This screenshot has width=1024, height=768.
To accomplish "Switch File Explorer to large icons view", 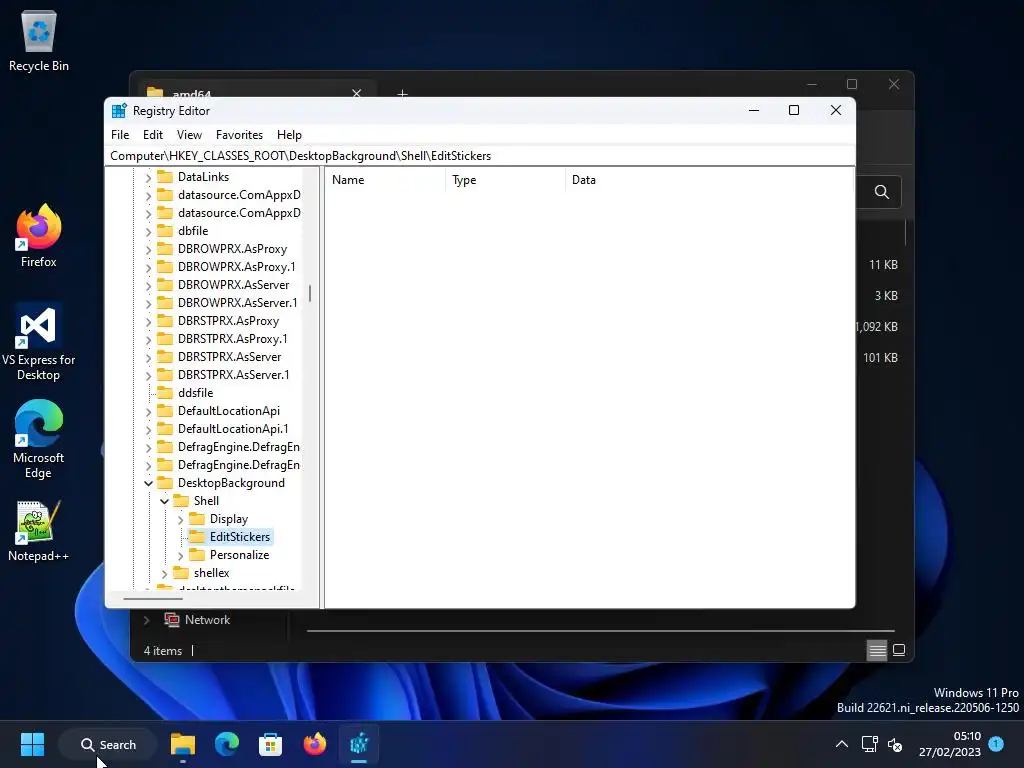I will 899,650.
